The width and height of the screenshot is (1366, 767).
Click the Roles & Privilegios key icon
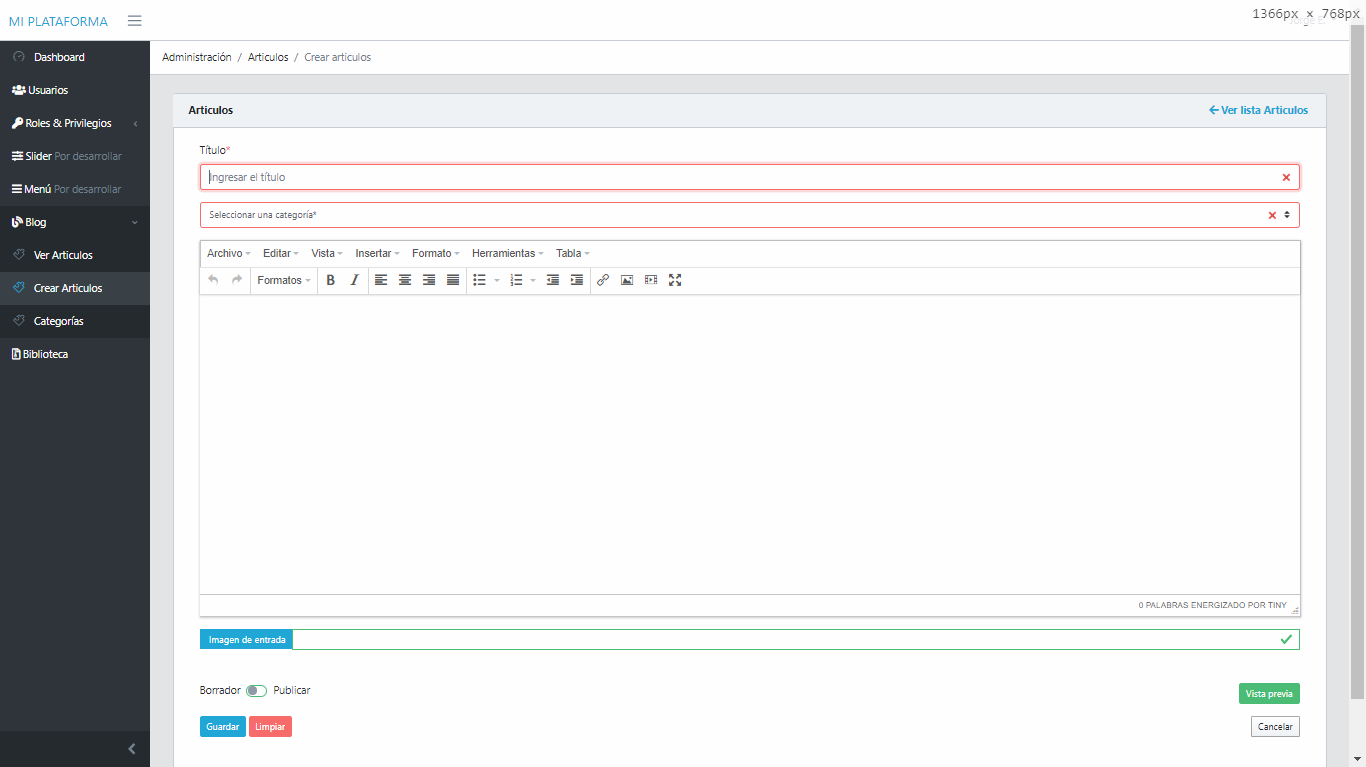coord(17,123)
